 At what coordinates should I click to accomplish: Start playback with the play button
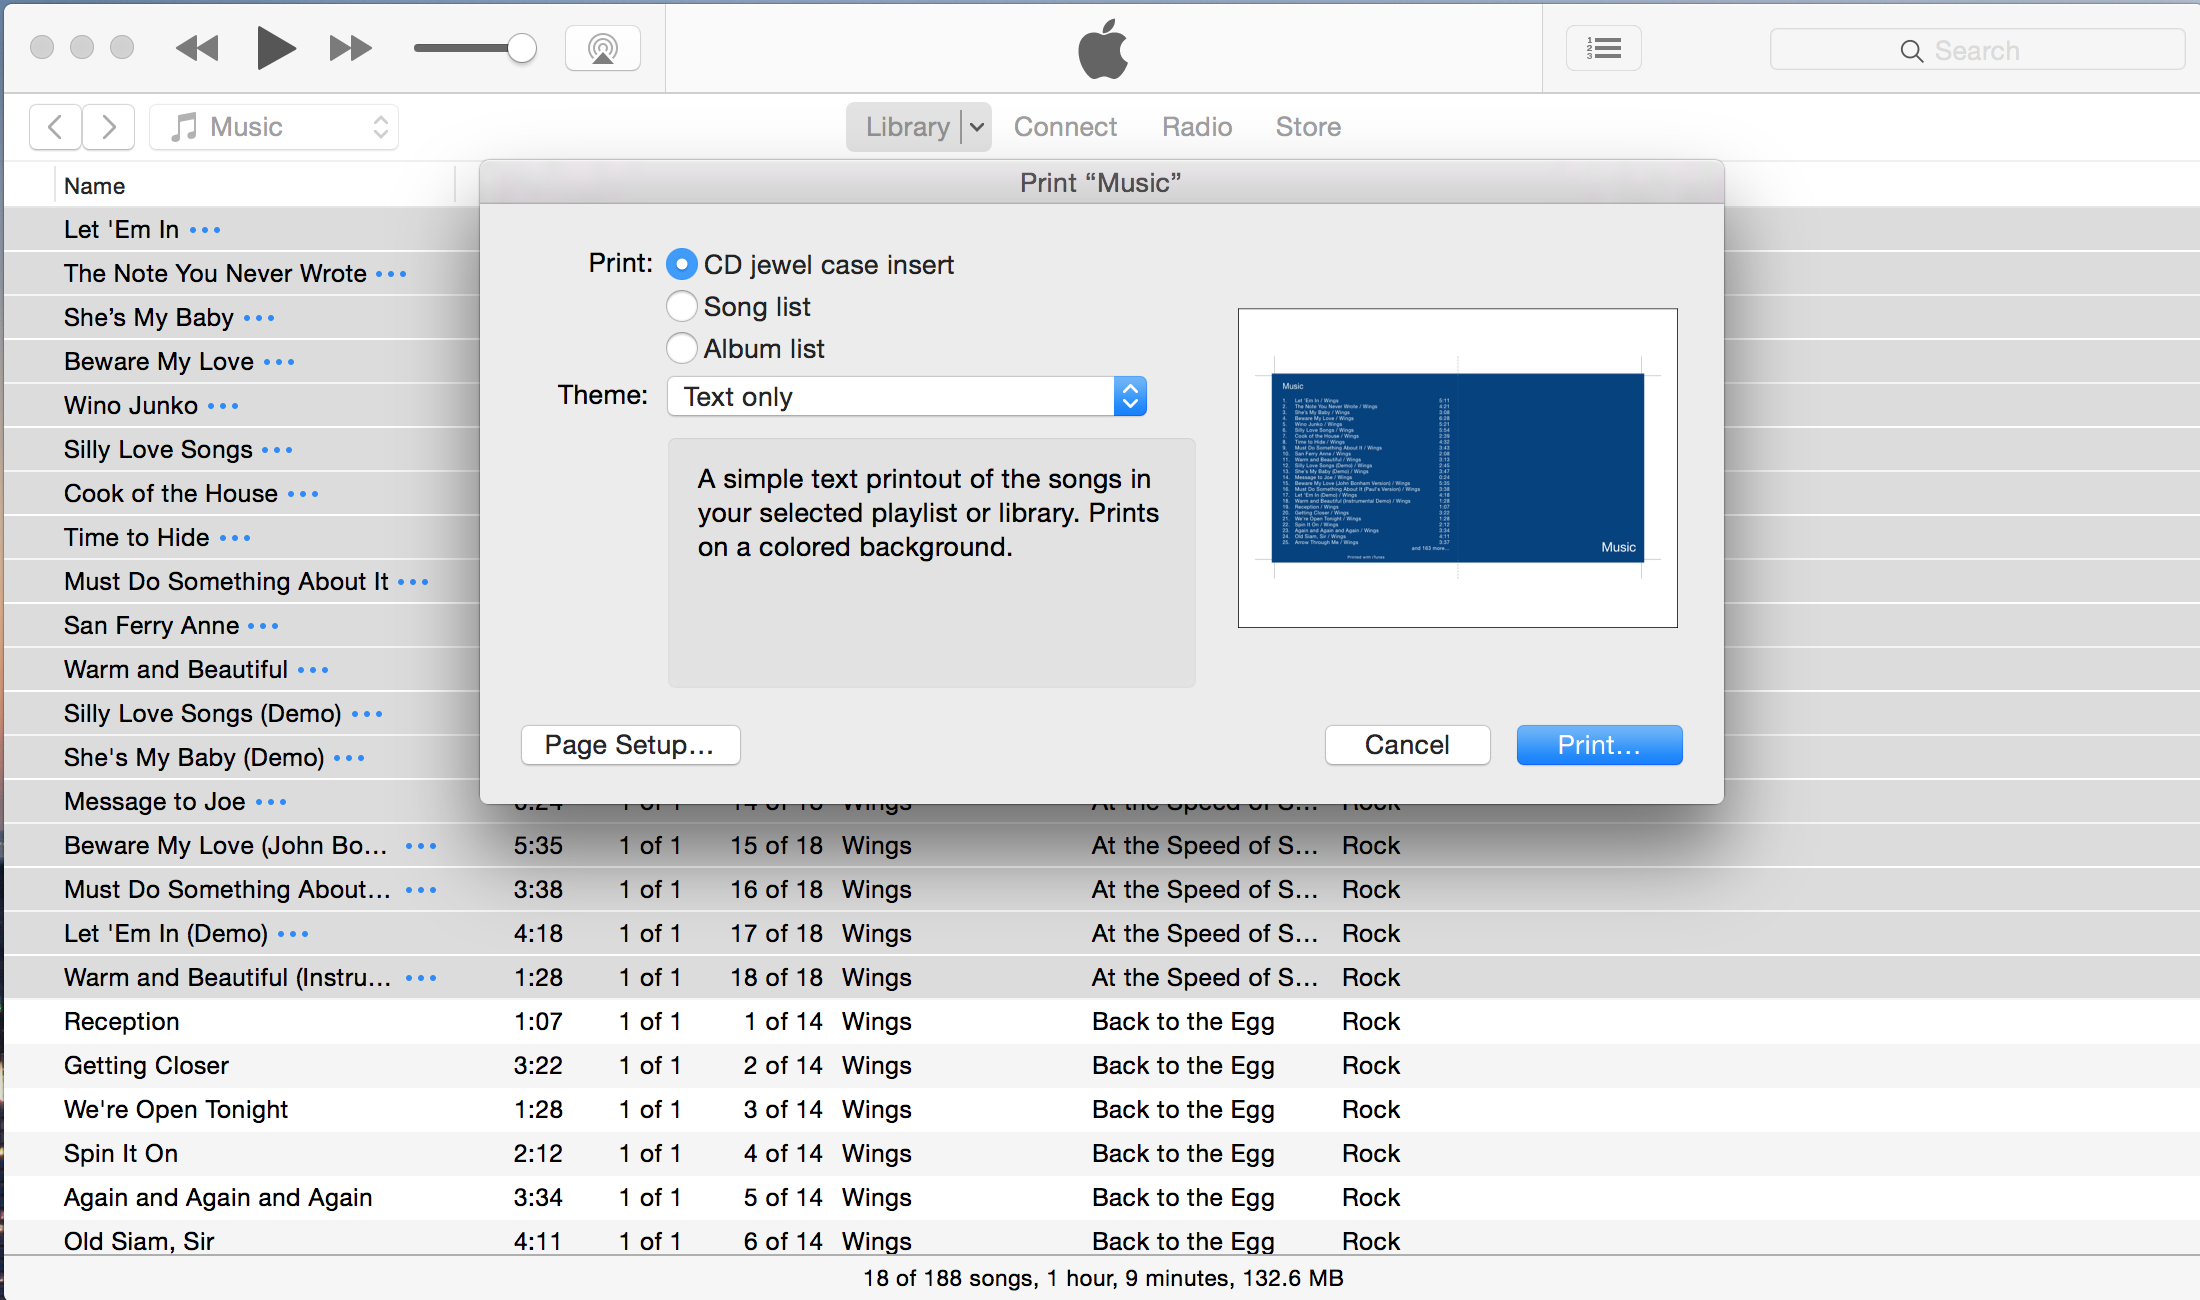275,48
